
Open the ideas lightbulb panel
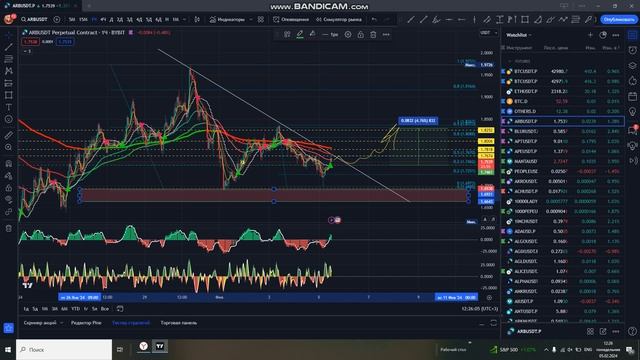pyautogui.click(x=632, y=112)
